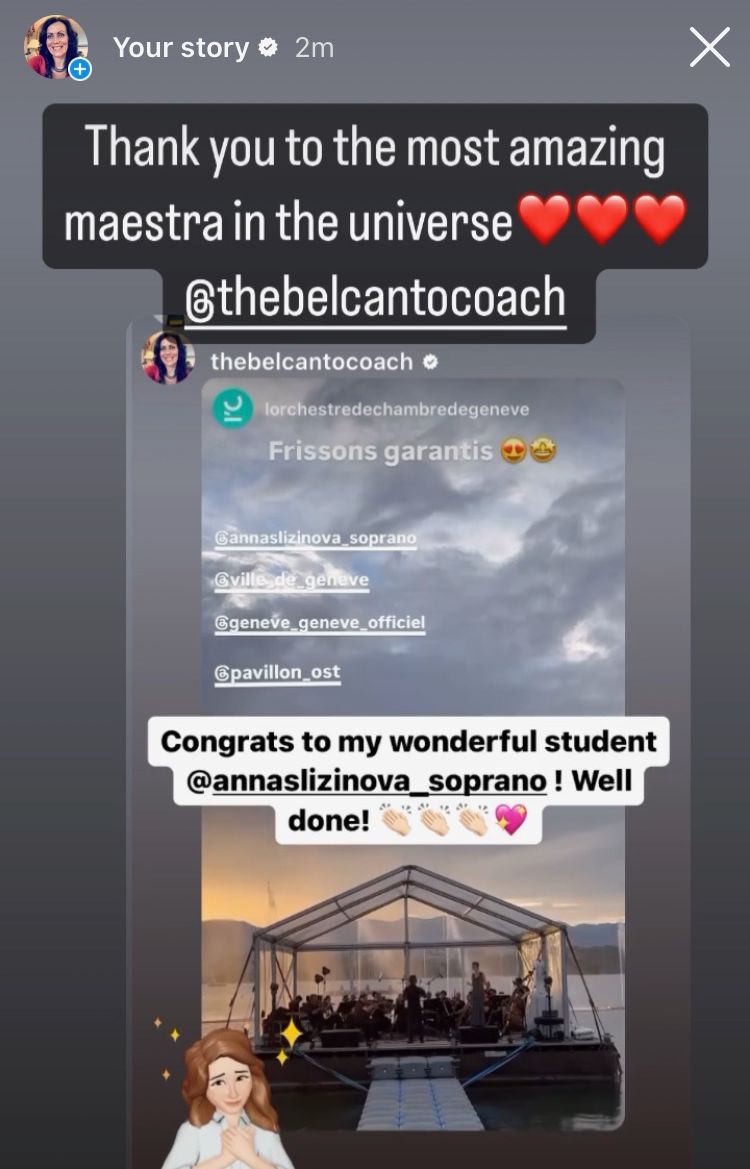Tap the sparkling pink heart emoji
The width and height of the screenshot is (750, 1169).
click(x=511, y=820)
